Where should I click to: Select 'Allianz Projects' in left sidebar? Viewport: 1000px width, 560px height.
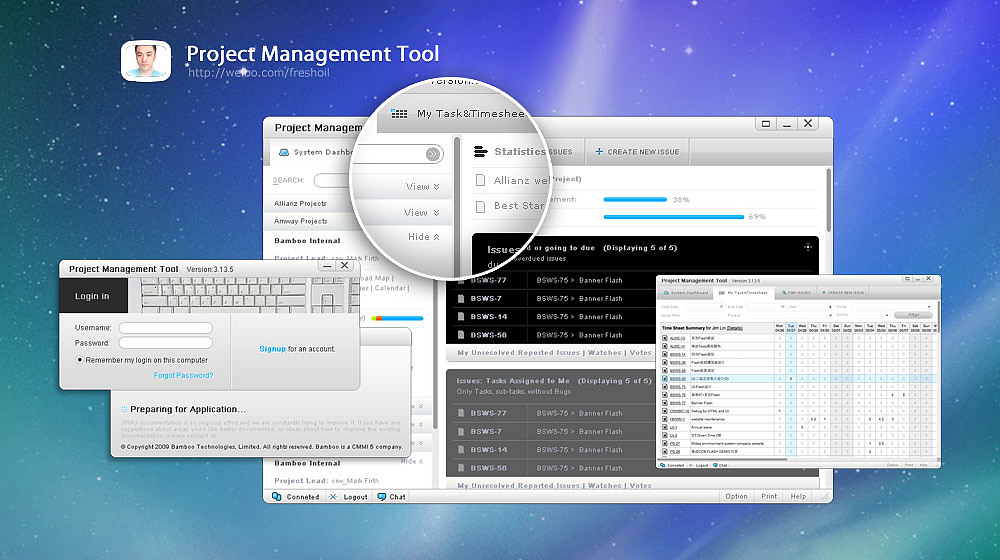coord(300,203)
